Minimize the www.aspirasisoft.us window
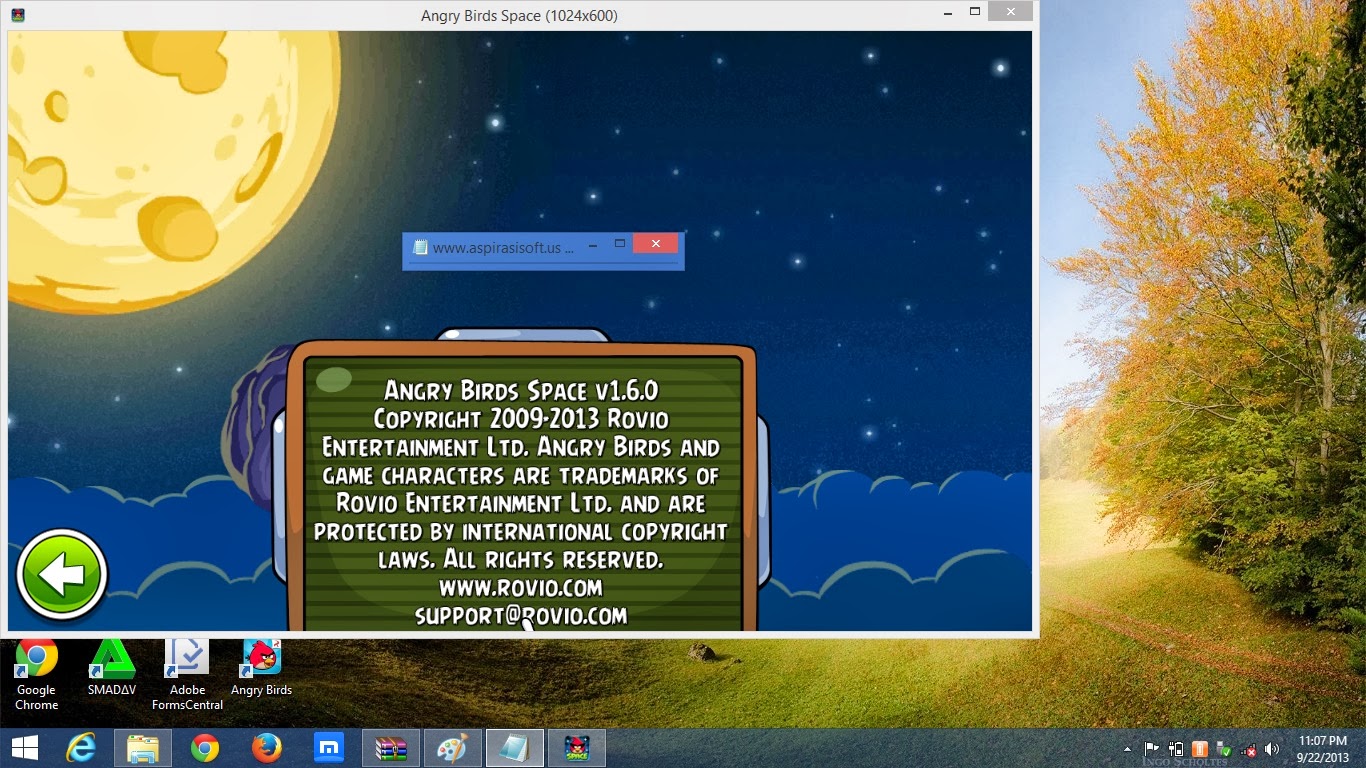 point(593,245)
